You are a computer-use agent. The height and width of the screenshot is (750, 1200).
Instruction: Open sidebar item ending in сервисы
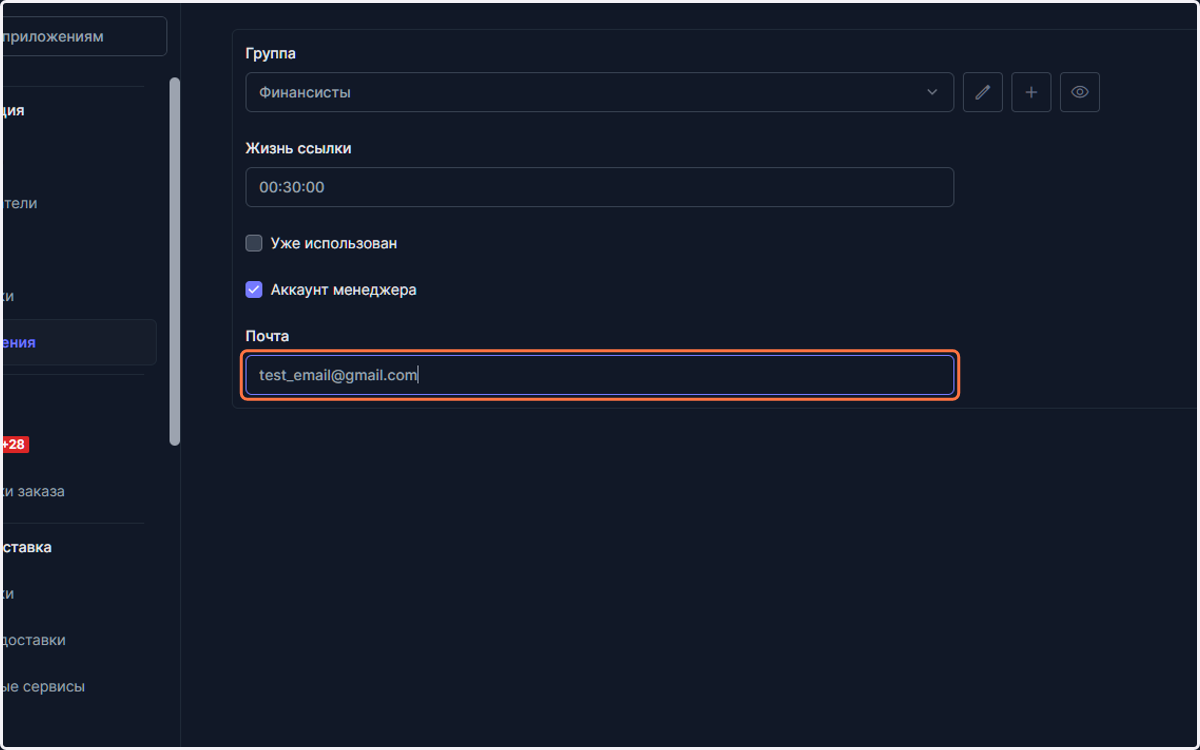coord(42,687)
